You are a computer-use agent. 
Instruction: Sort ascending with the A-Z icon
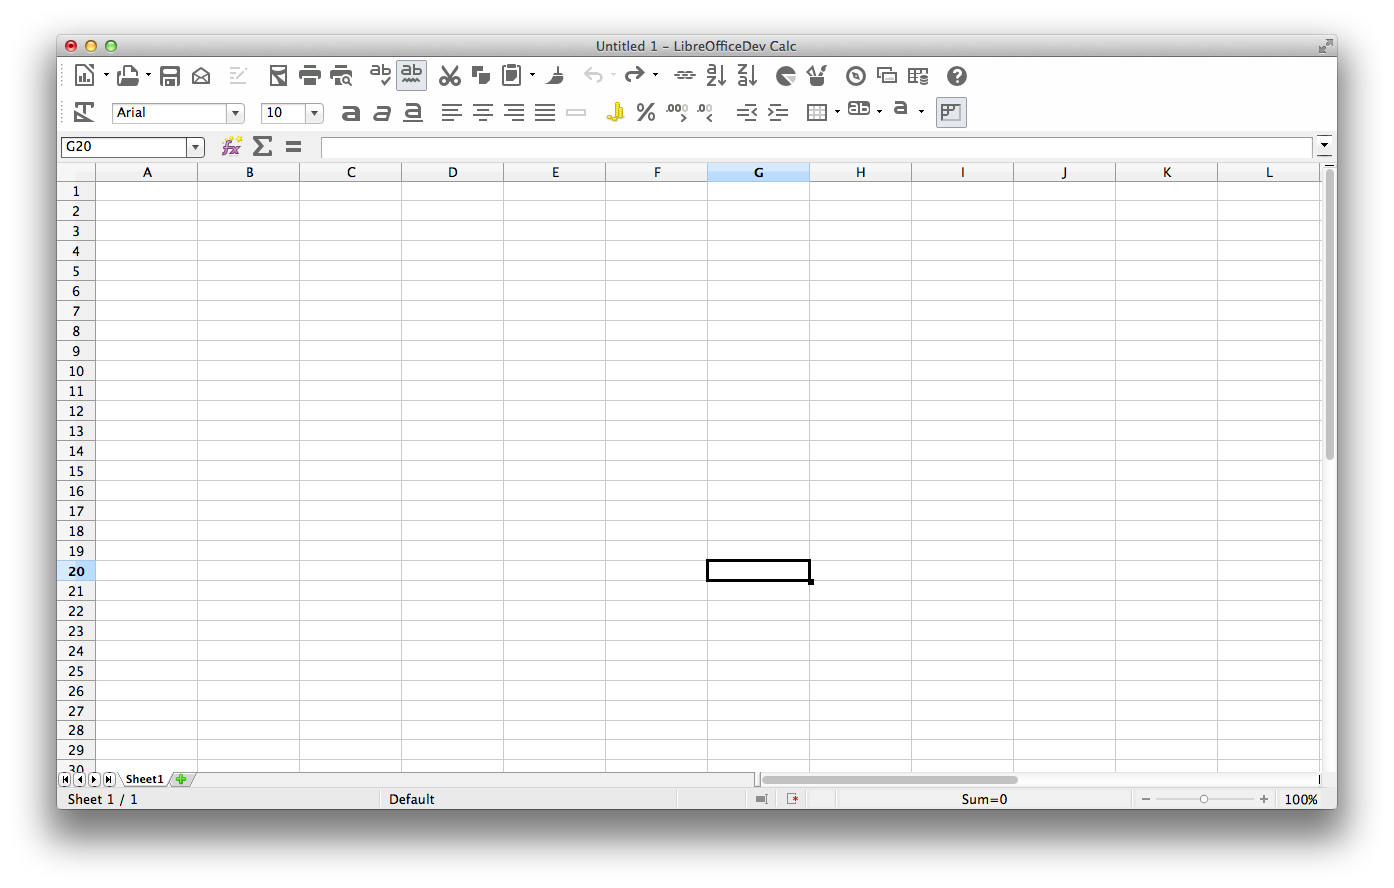716,76
